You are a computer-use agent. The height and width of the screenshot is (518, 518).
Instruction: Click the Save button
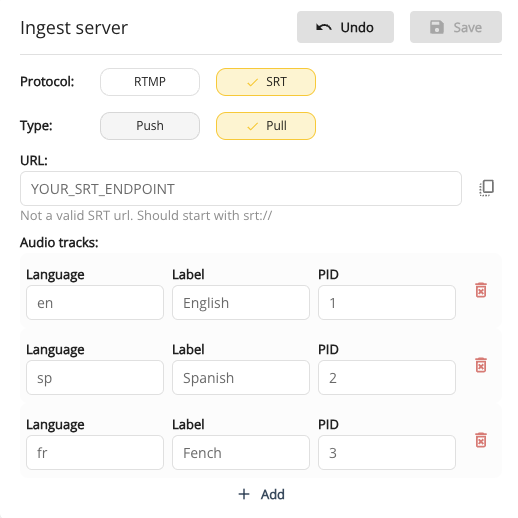pyautogui.click(x=456, y=27)
